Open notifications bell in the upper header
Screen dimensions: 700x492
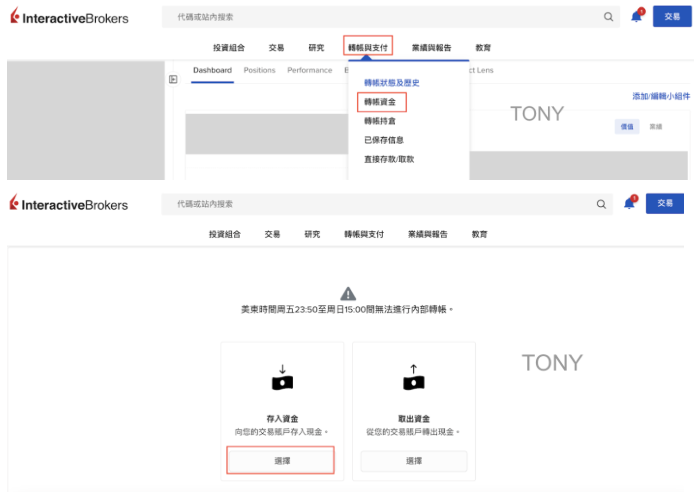636,17
